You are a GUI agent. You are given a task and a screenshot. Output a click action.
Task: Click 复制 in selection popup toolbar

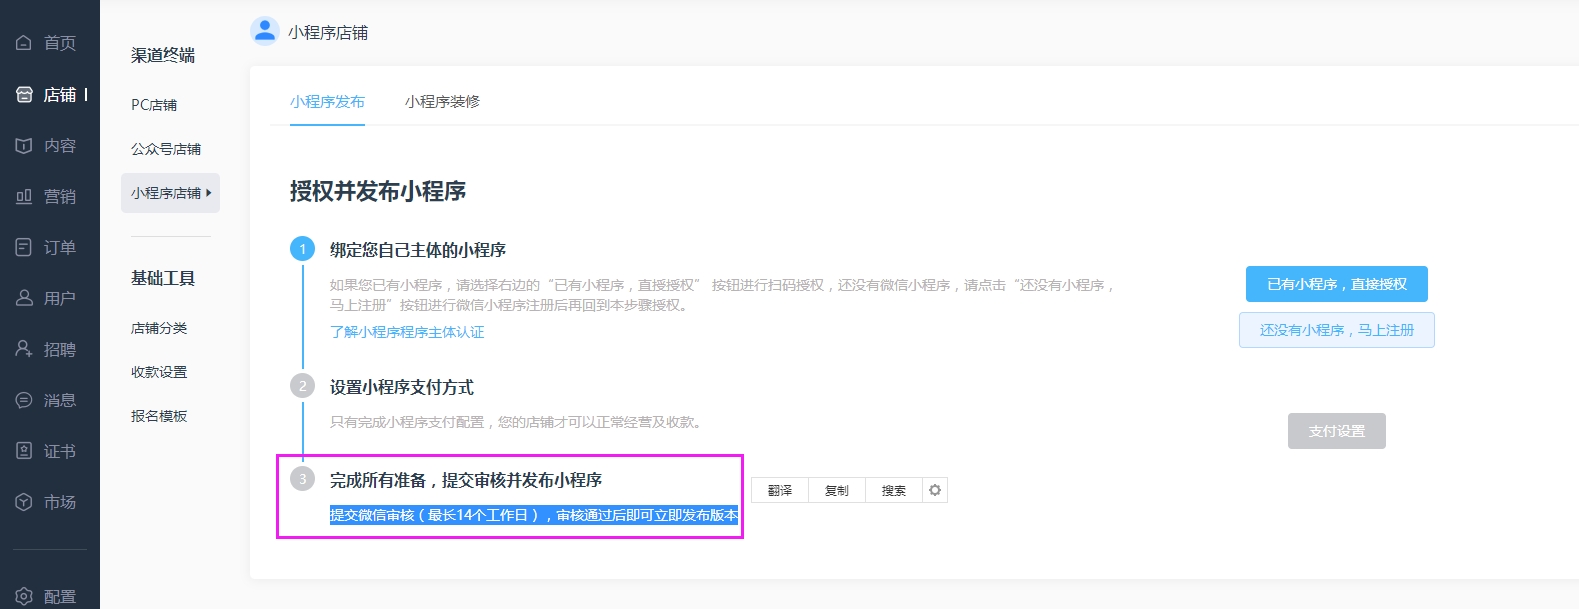pyautogui.click(x=837, y=490)
